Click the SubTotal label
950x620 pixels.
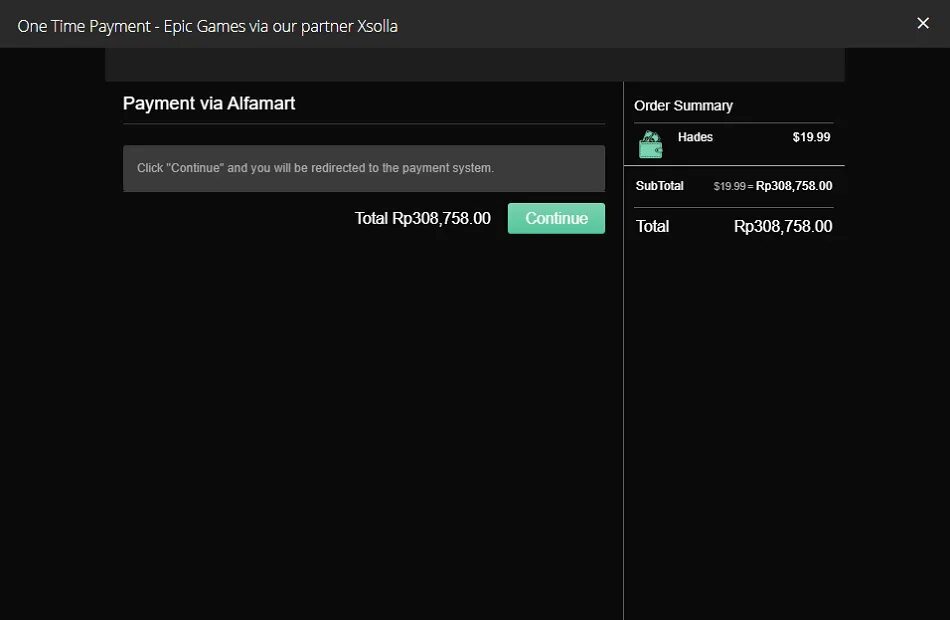tap(659, 186)
